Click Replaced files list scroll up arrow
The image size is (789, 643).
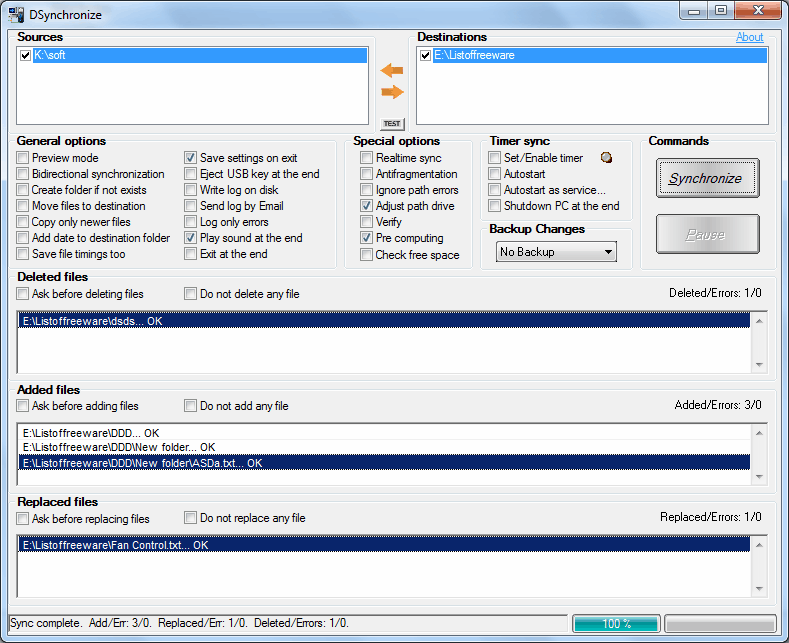pyautogui.click(x=759, y=545)
